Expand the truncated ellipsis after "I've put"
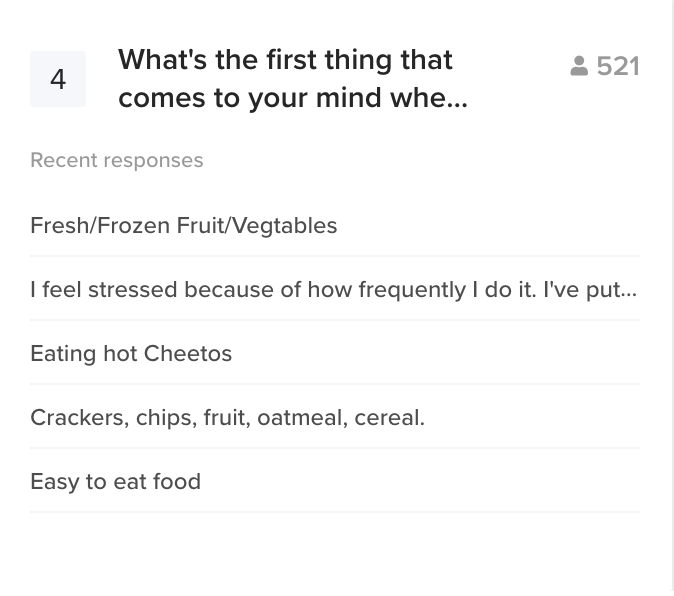674x596 pixels. click(x=629, y=292)
